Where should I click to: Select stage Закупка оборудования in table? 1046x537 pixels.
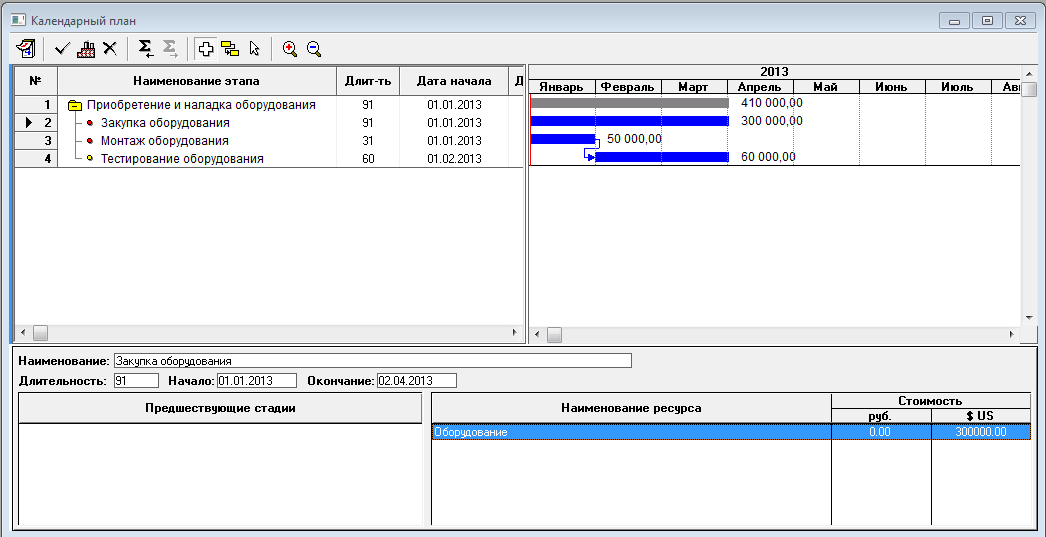165,123
